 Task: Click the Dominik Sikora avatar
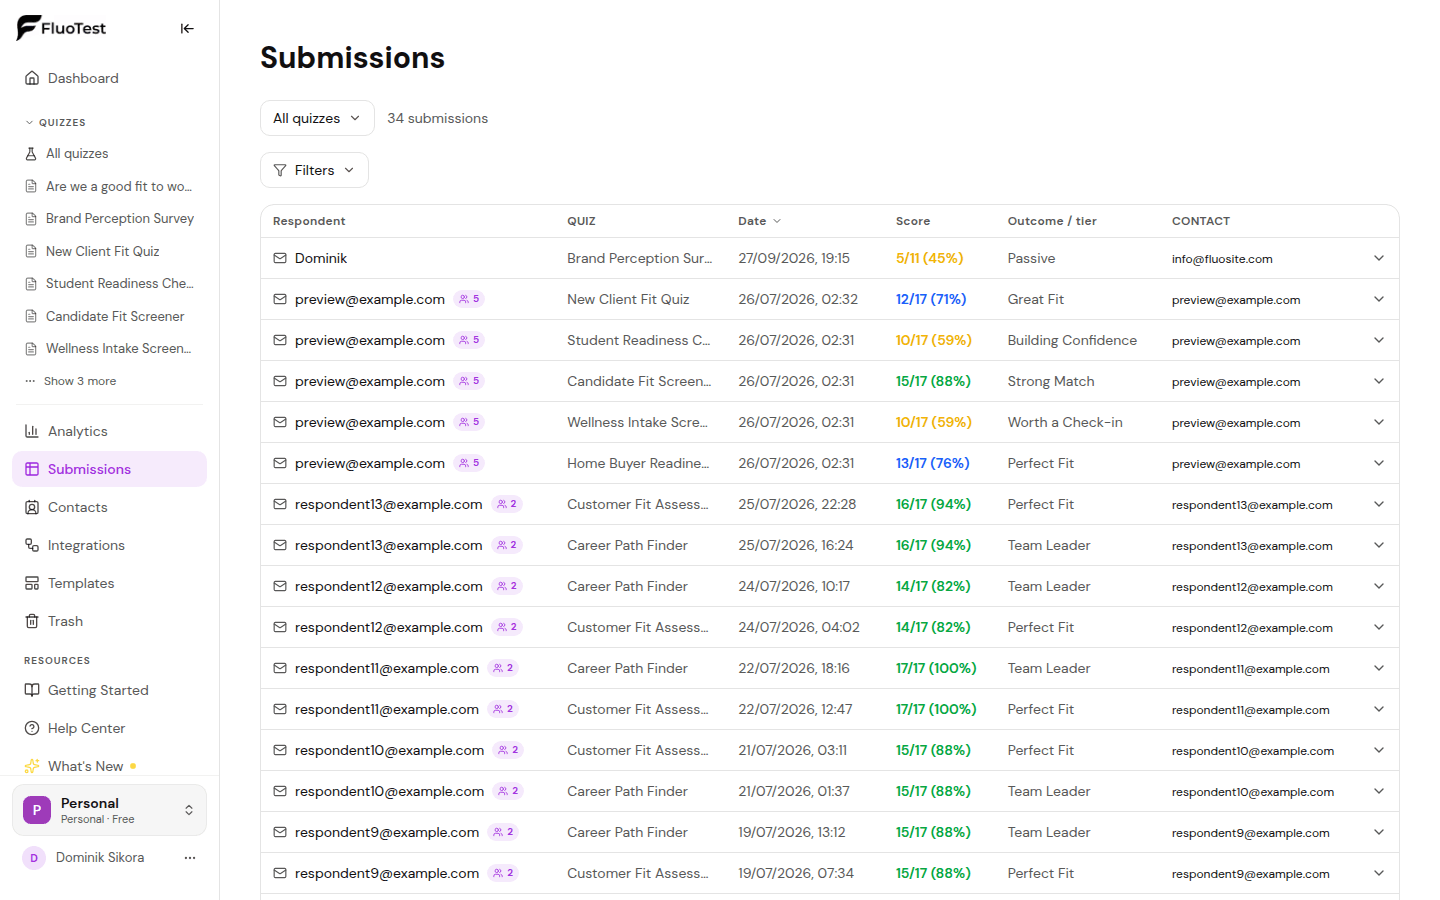(34, 858)
